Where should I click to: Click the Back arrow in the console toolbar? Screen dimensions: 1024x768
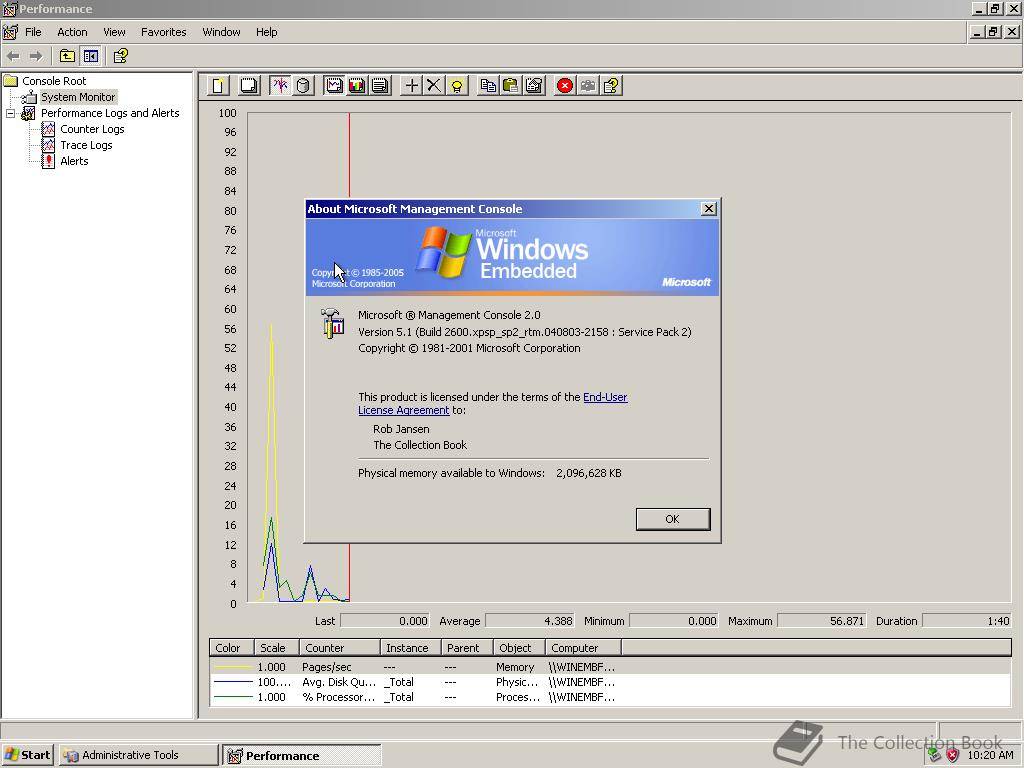pos(13,56)
